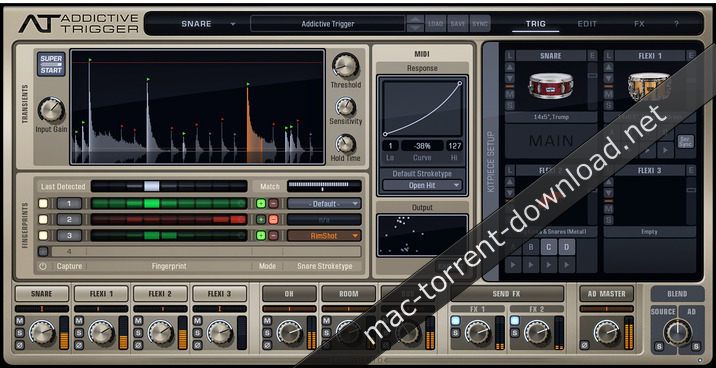
Task: Solo the FX 2 send channel
Action: (515, 333)
